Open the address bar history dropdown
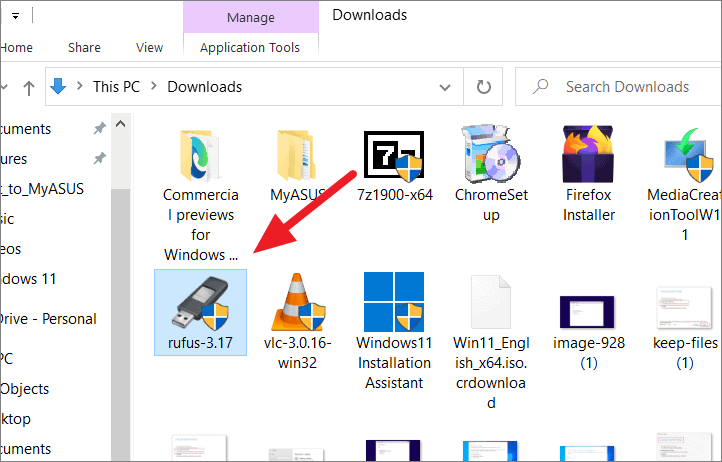 click(445, 87)
